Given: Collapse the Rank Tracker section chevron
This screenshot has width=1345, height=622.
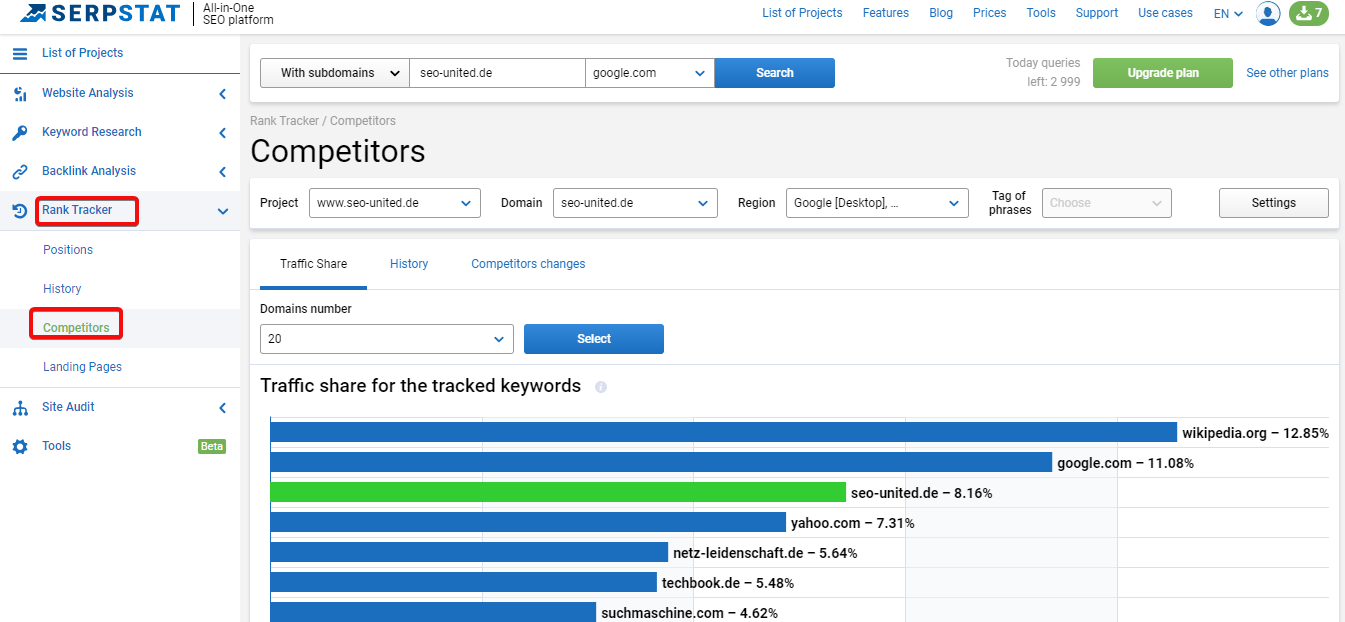Looking at the screenshot, I should (x=223, y=211).
